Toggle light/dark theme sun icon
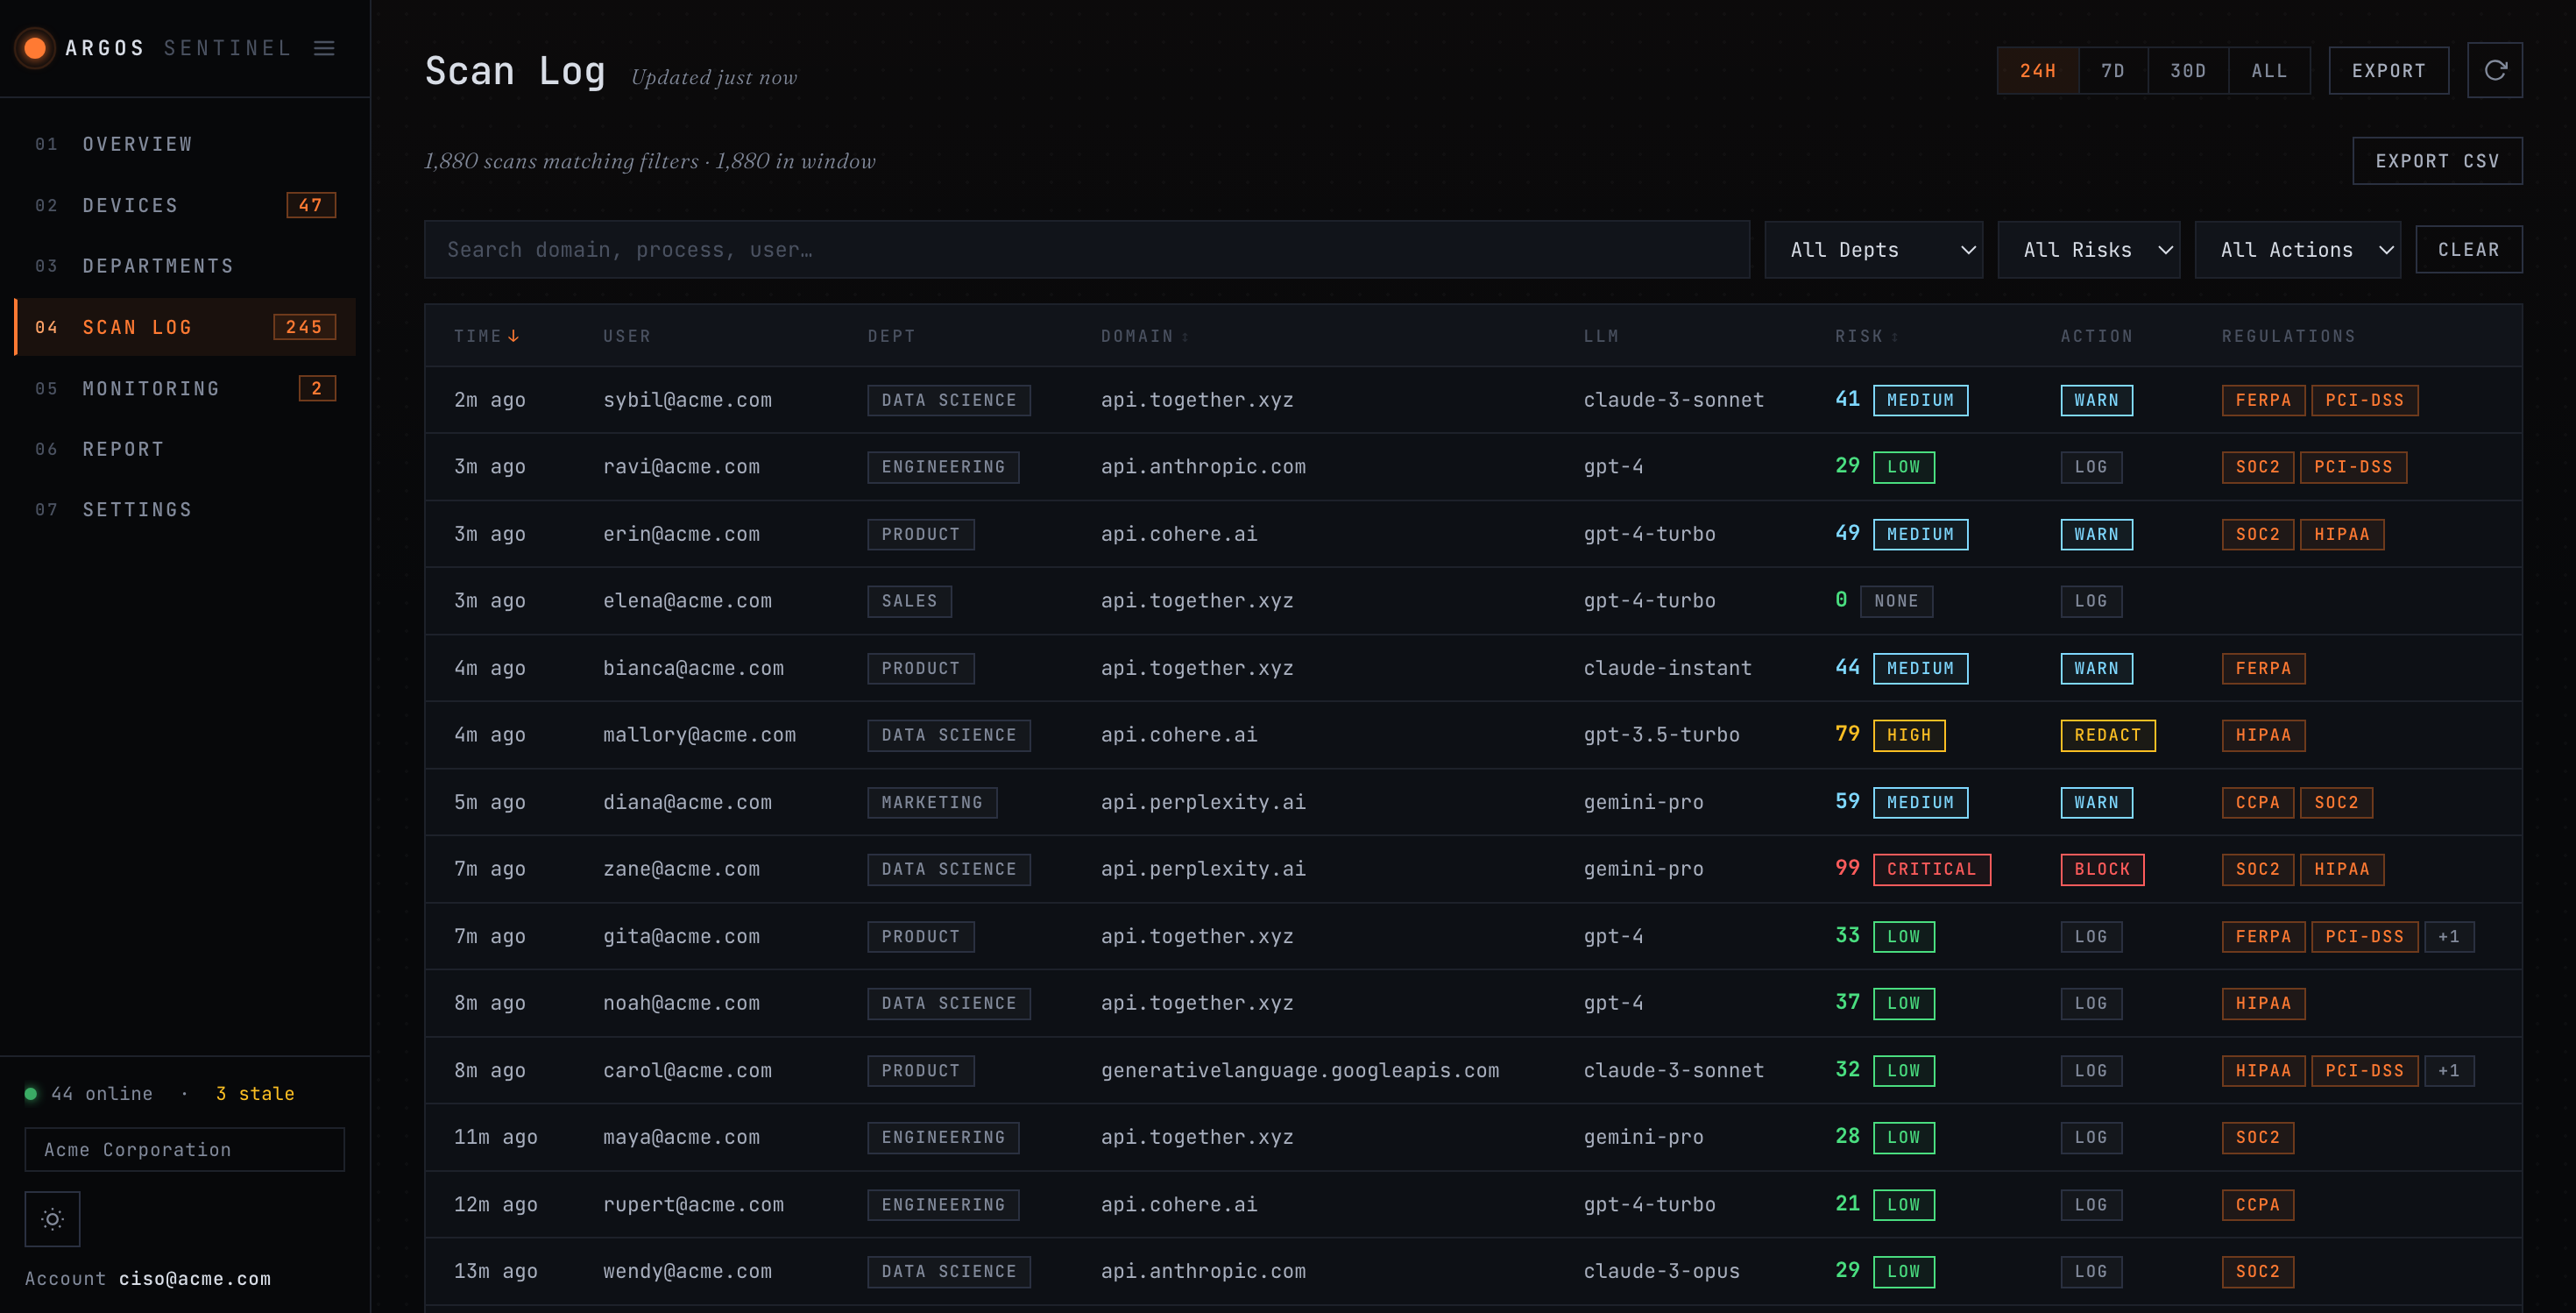 [52, 1218]
